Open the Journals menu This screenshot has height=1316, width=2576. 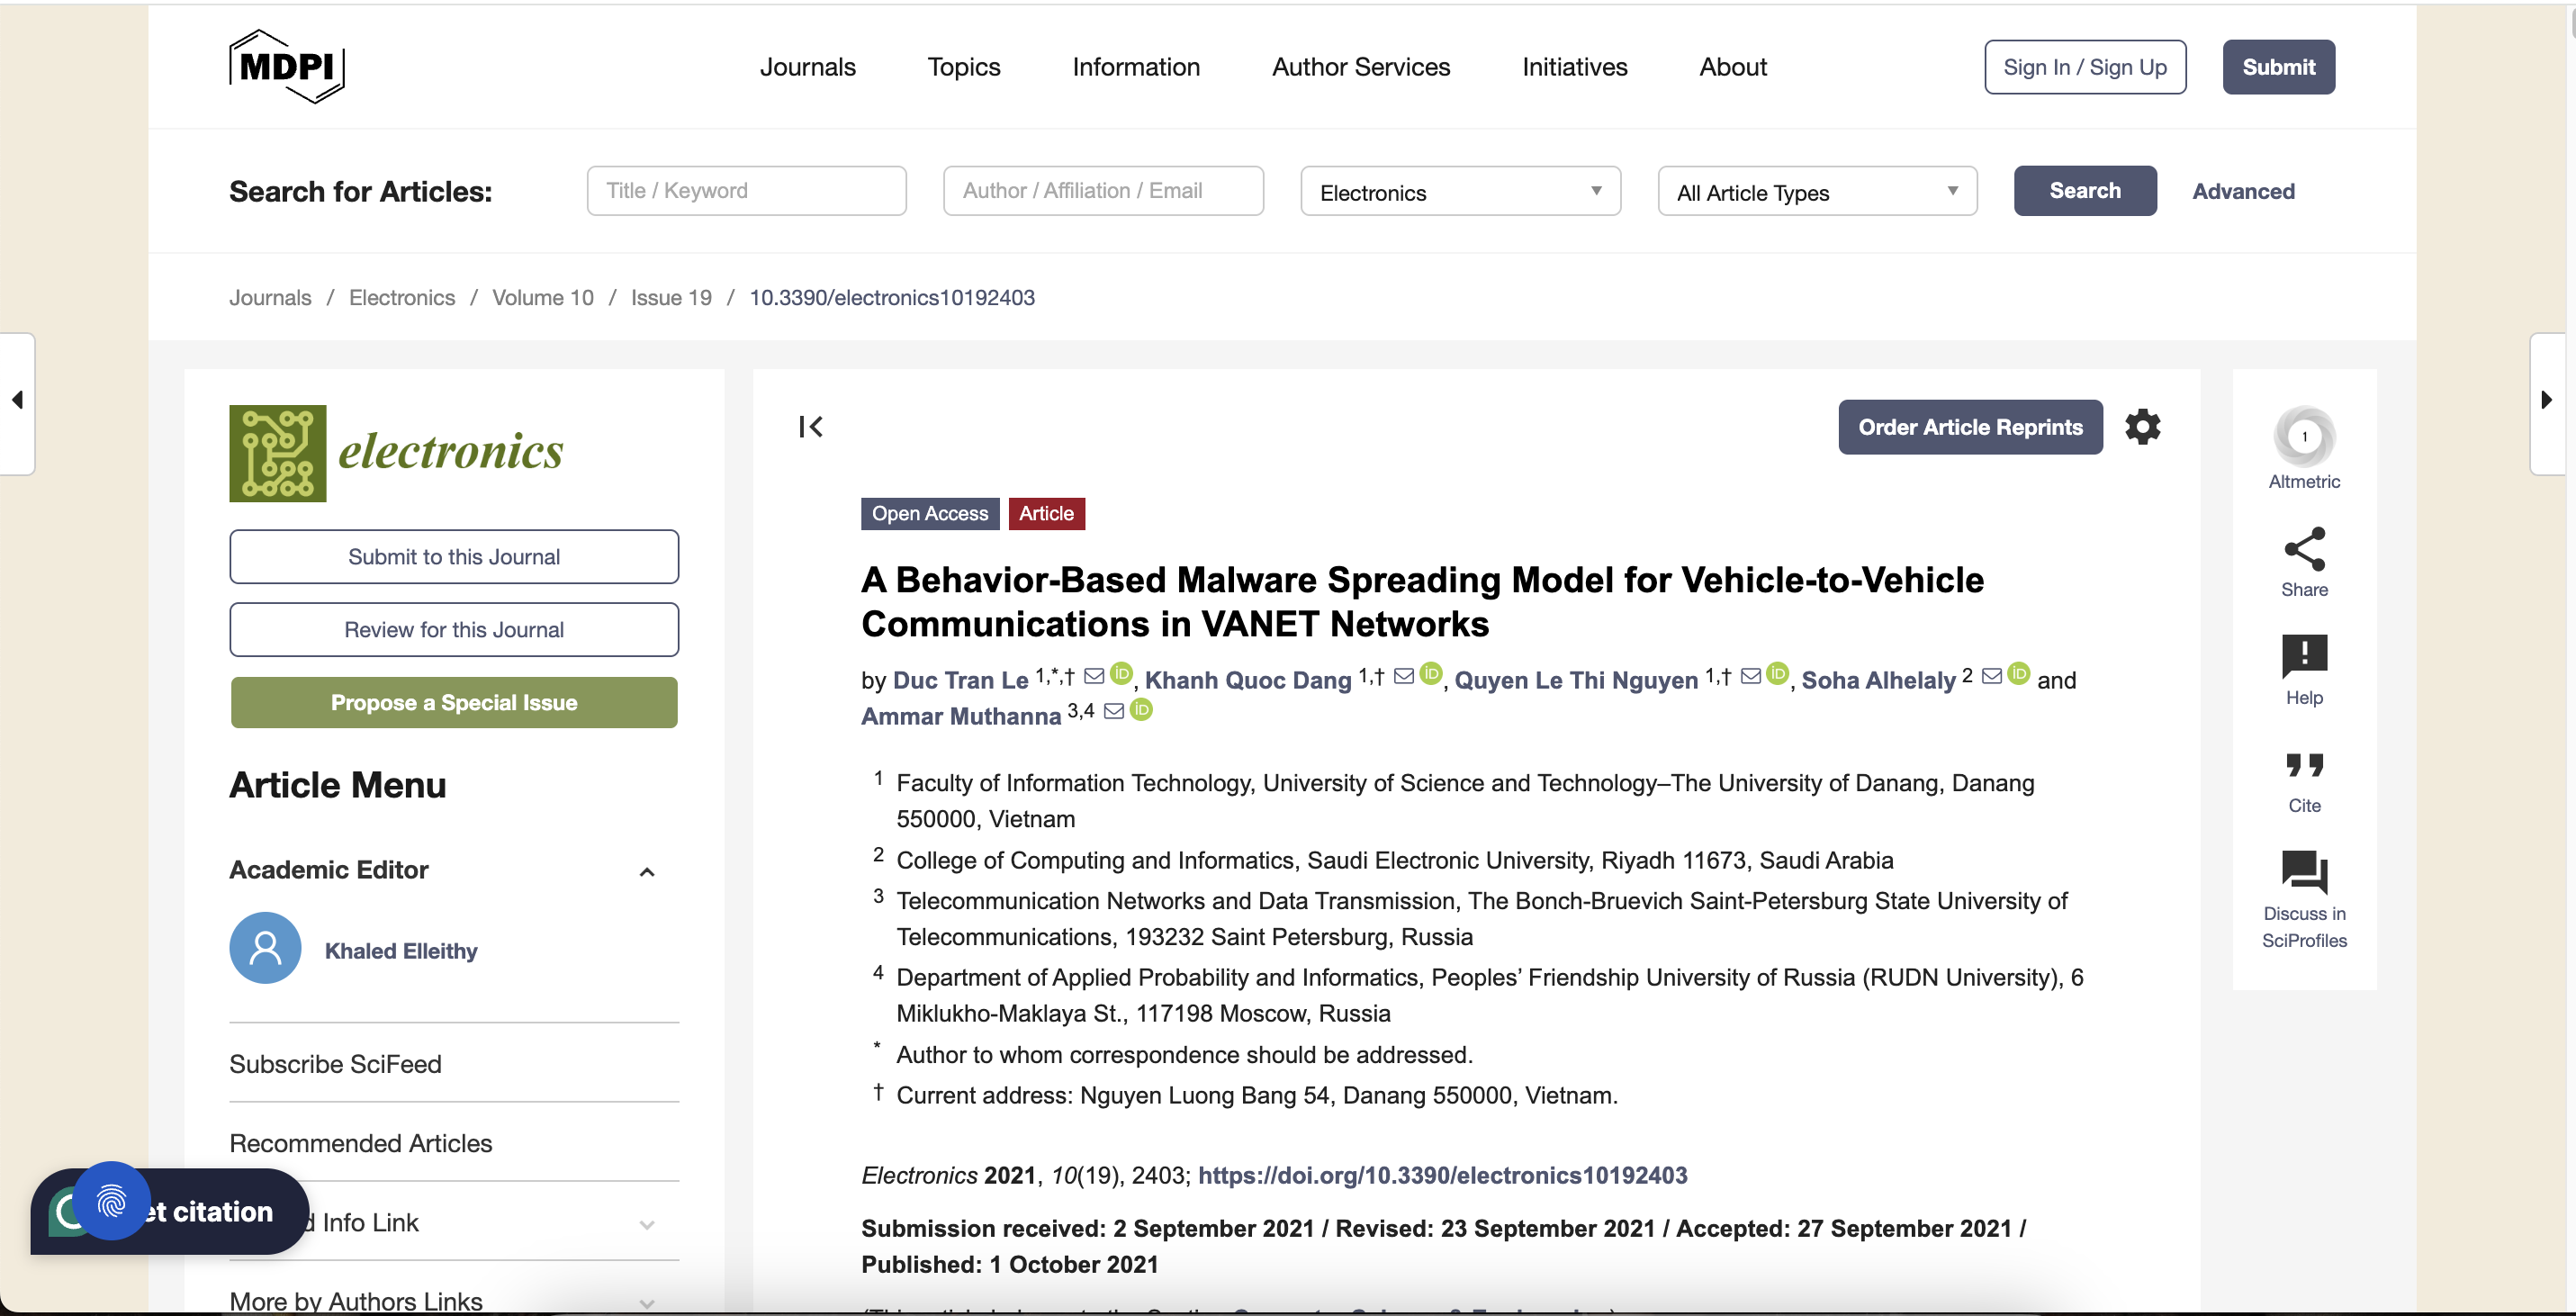tap(808, 66)
